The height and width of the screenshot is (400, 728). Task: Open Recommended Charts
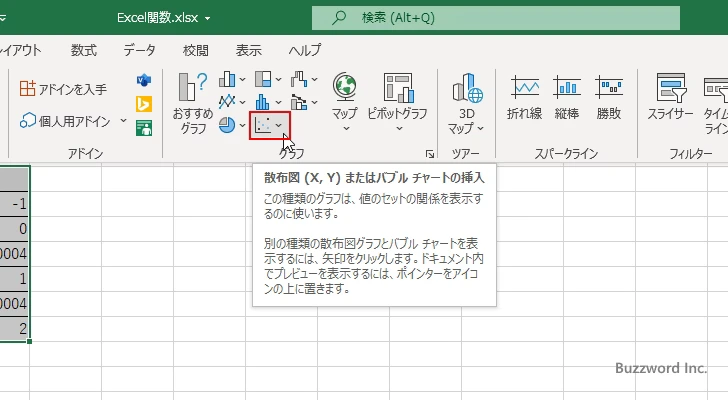pos(193,103)
